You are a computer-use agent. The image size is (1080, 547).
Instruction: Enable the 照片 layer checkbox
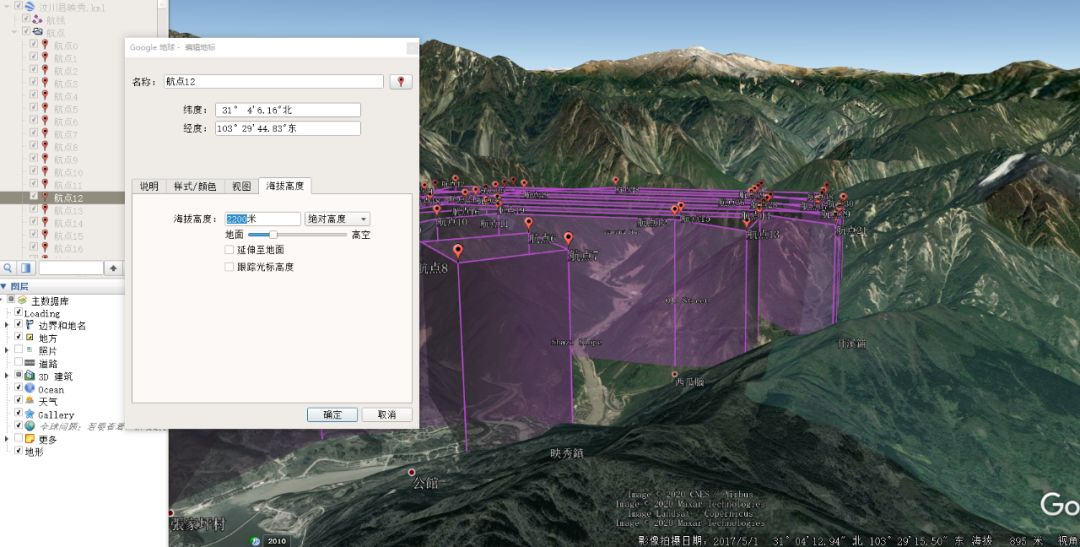[x=18, y=350]
